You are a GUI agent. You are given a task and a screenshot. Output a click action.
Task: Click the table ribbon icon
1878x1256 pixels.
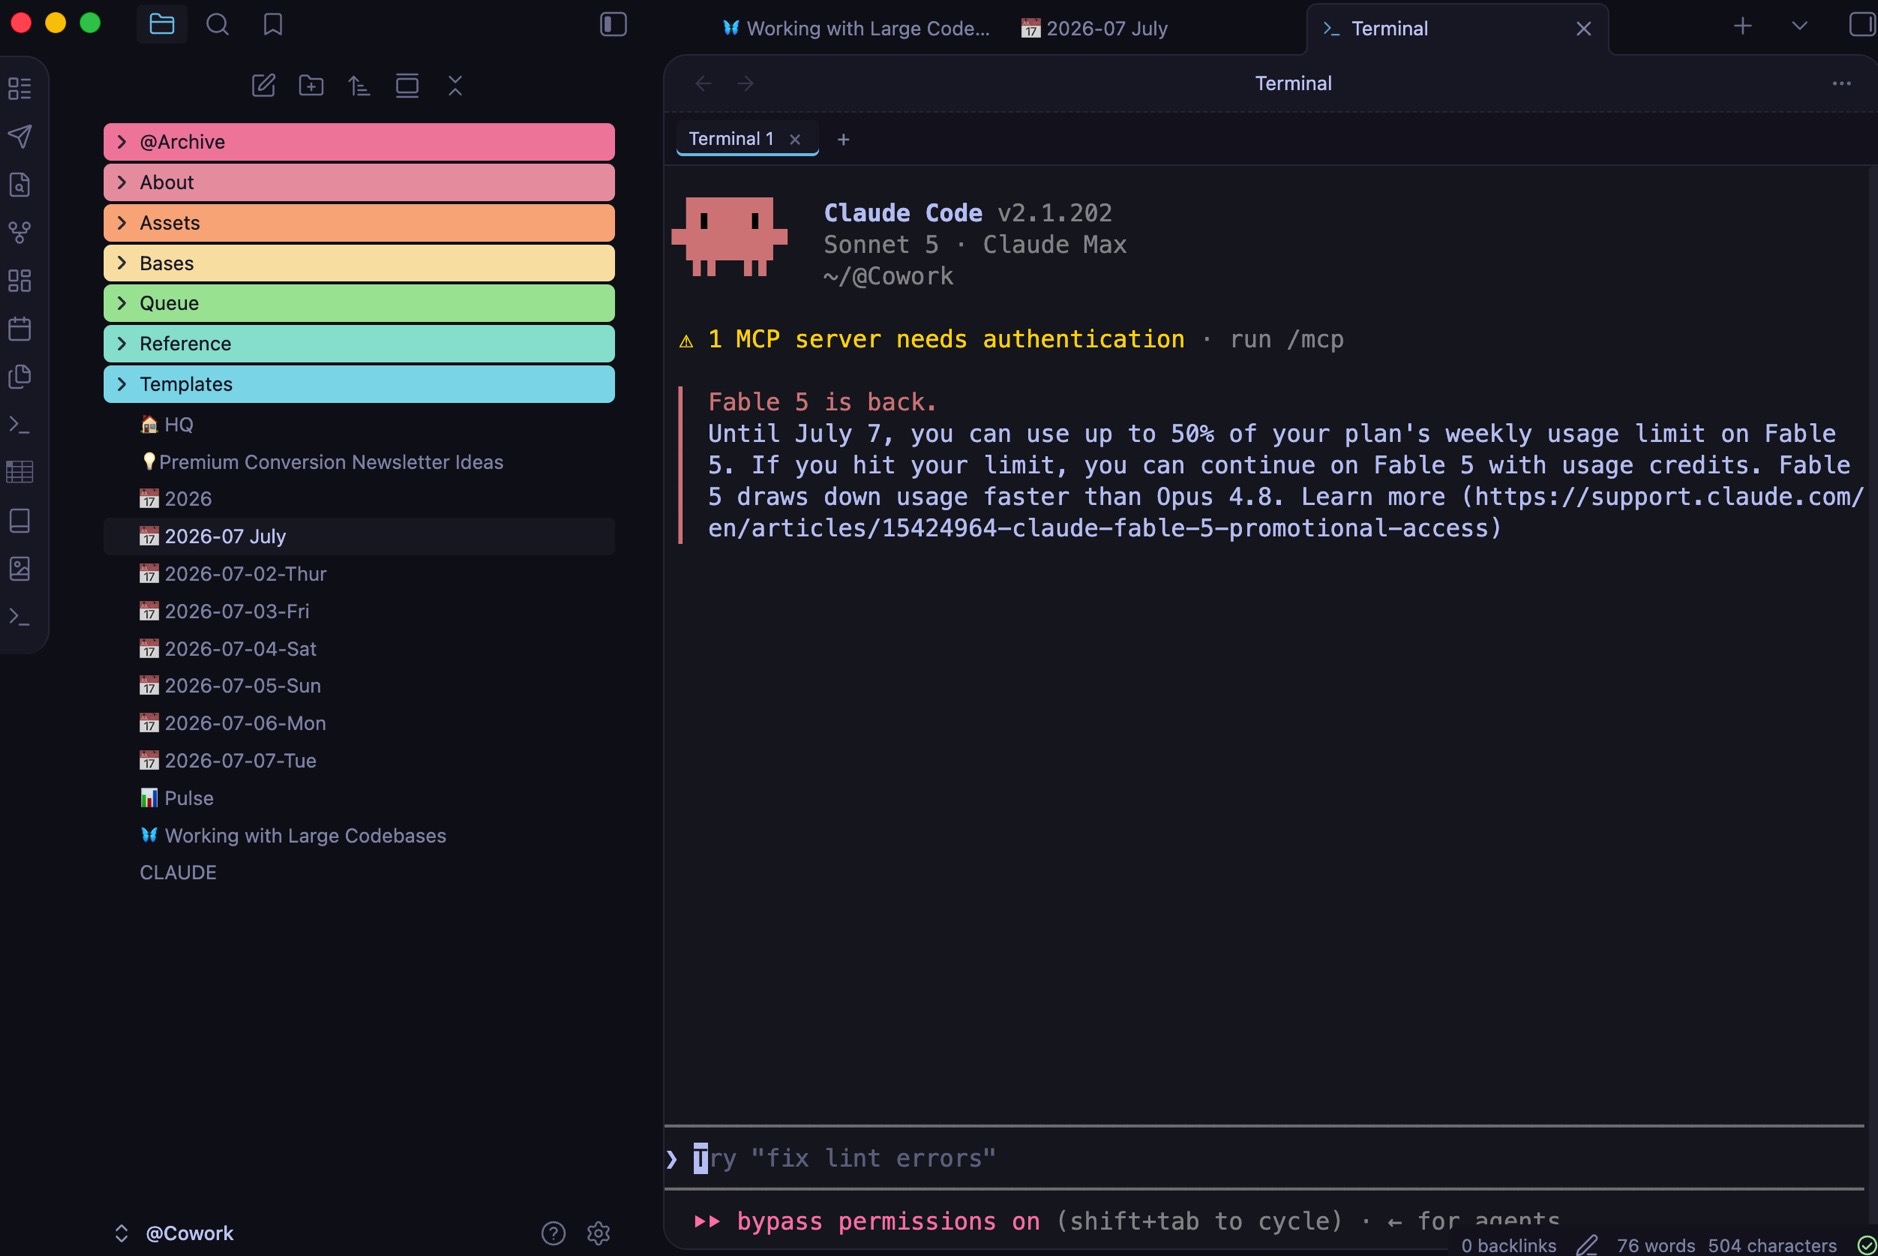(20, 472)
